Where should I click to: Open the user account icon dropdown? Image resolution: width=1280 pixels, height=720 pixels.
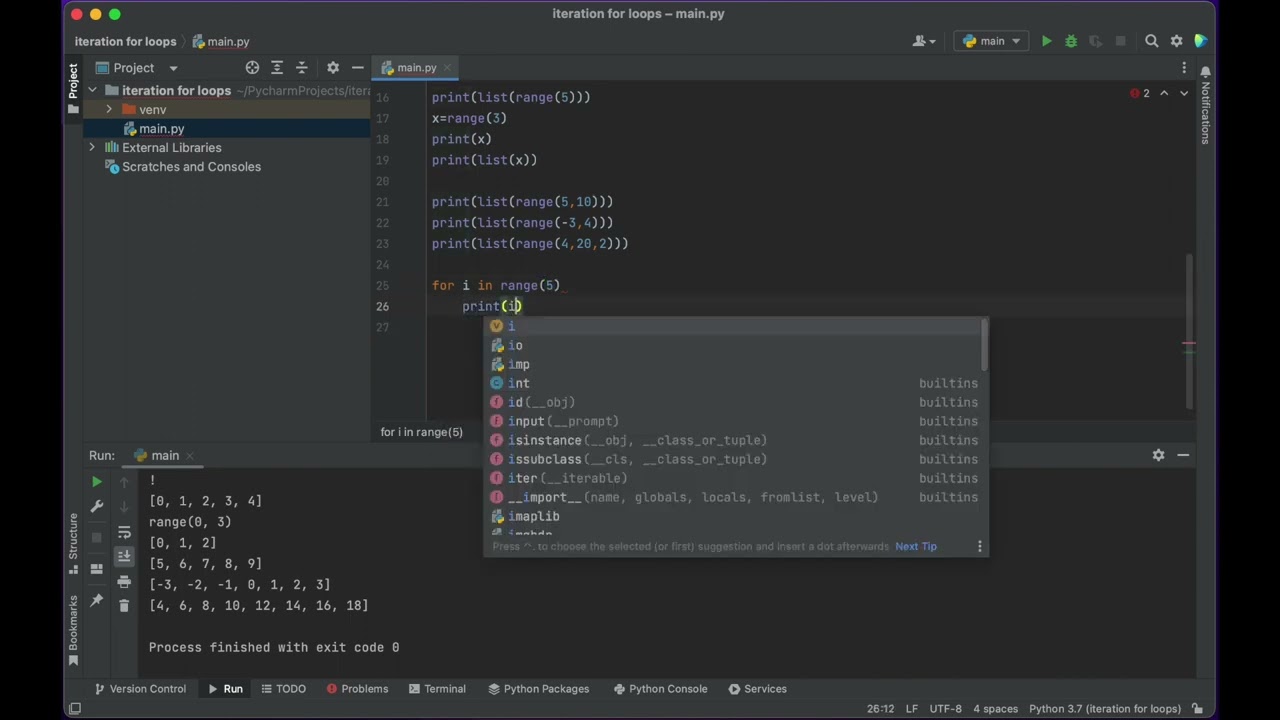point(923,41)
